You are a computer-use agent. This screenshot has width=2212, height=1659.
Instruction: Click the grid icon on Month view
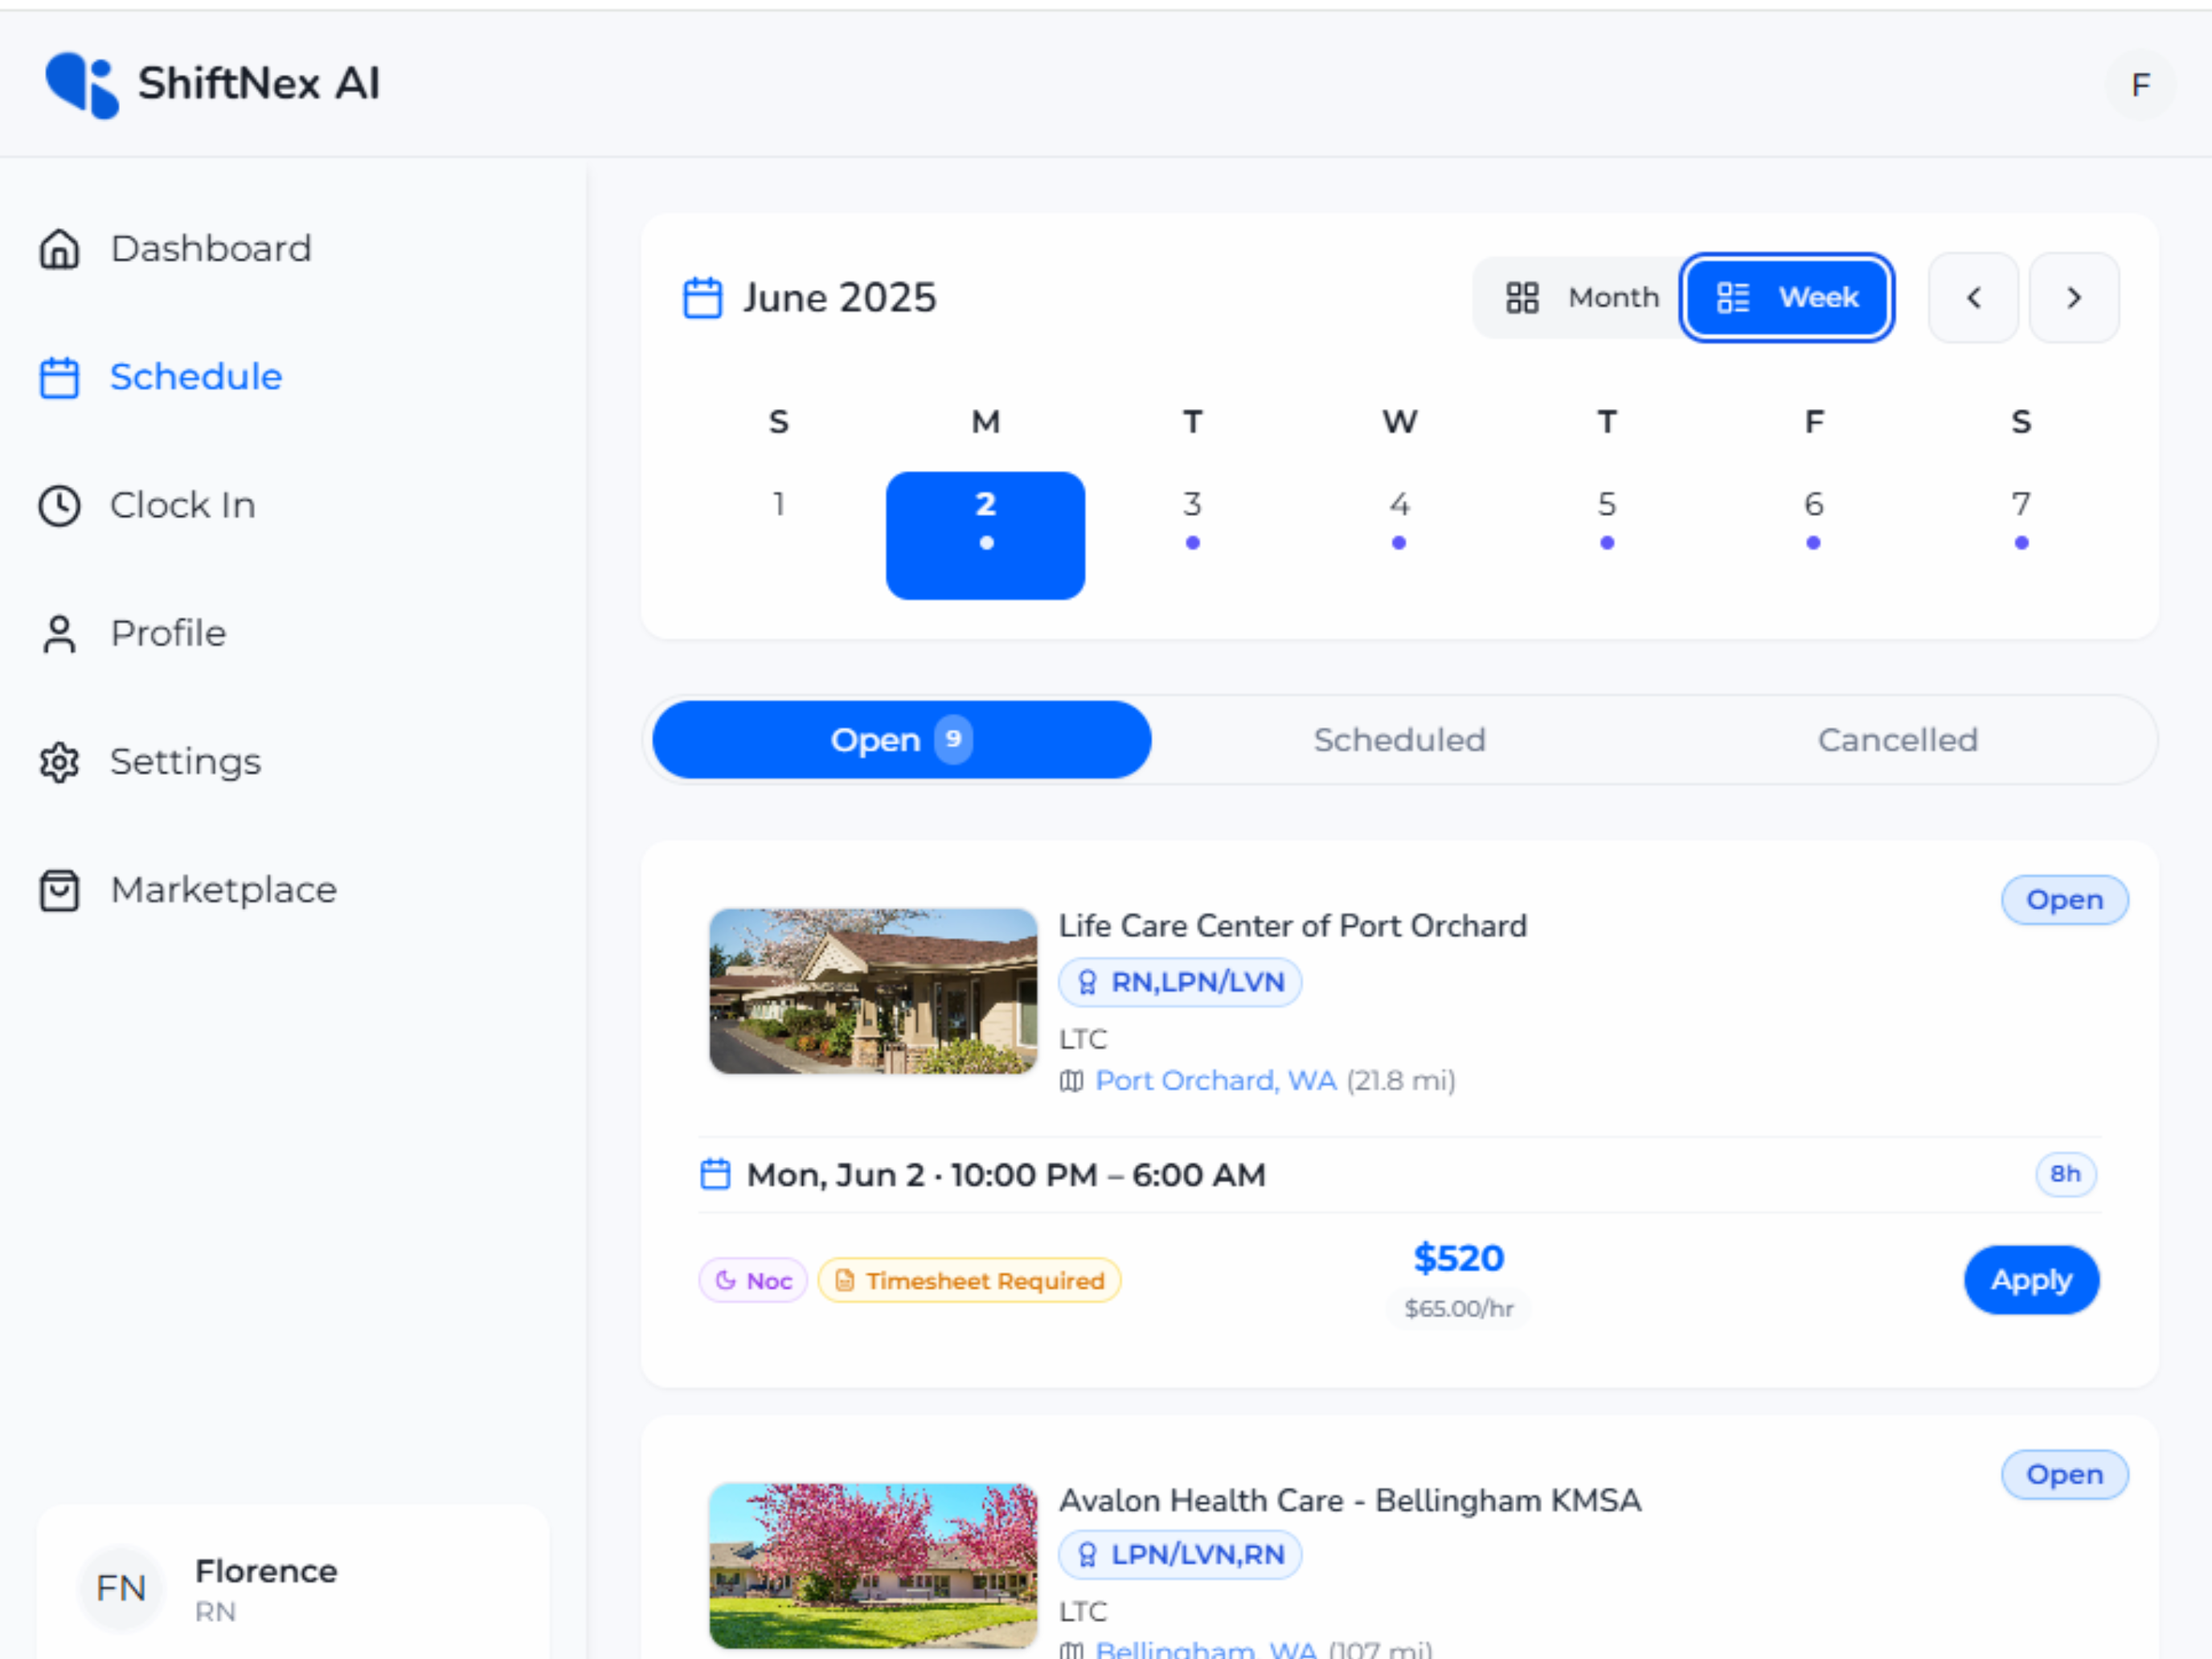pos(1522,298)
